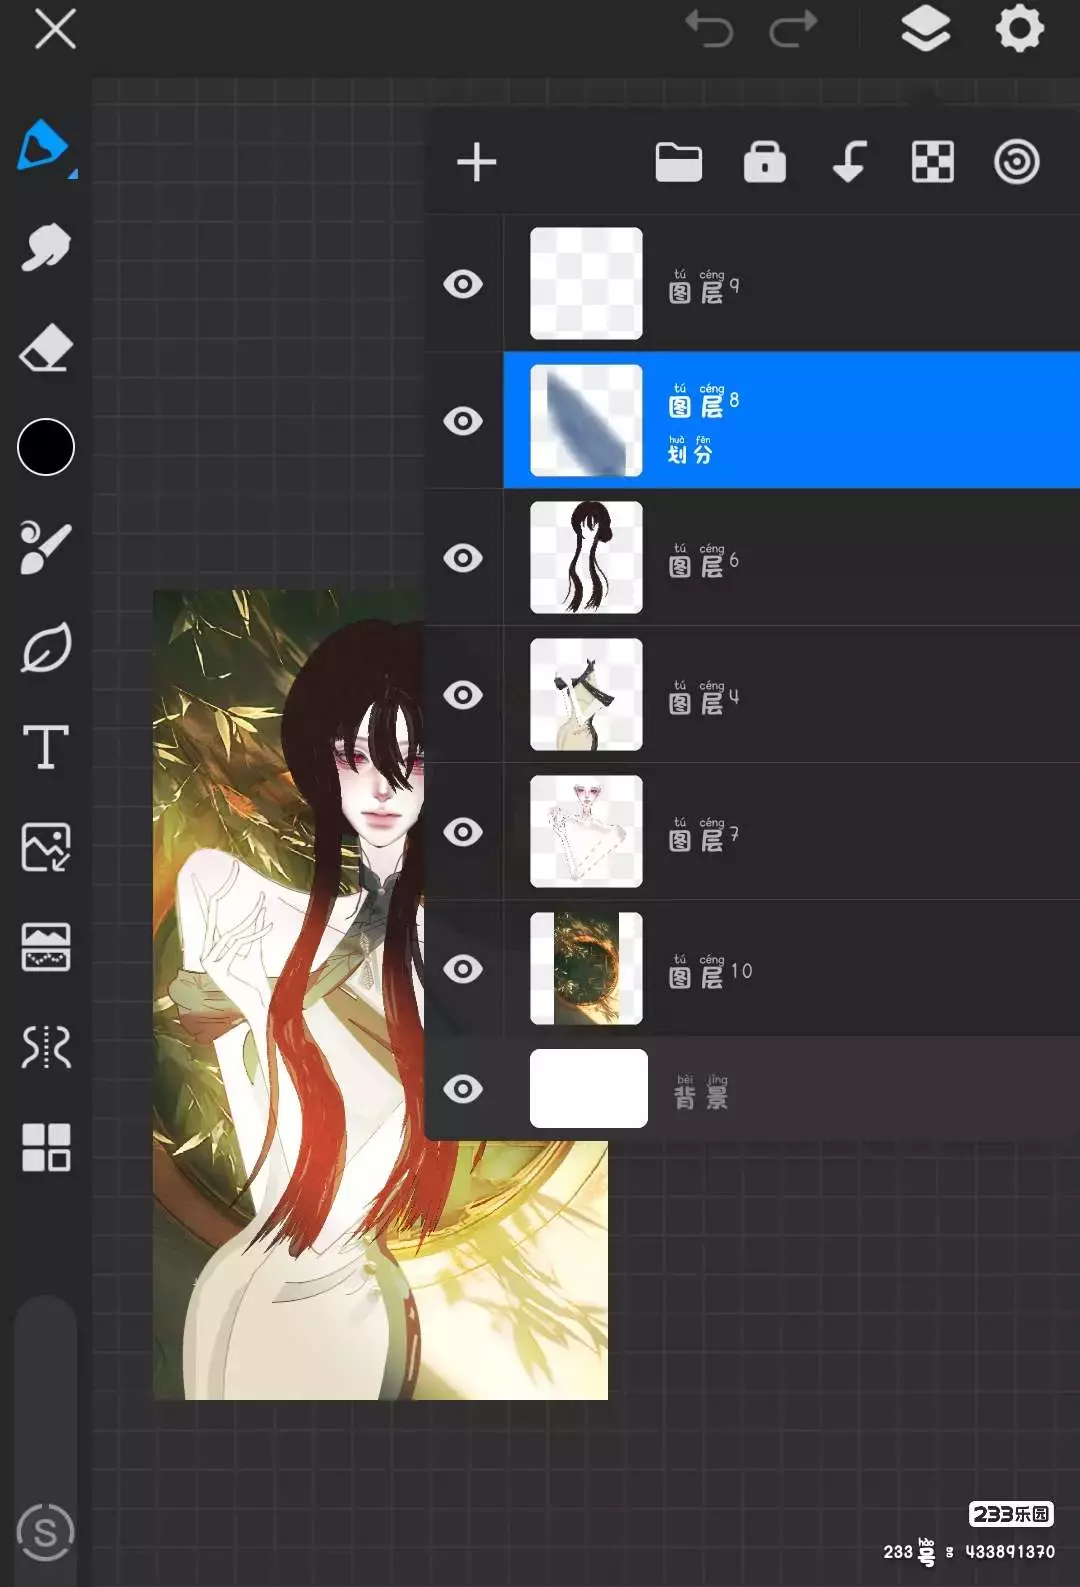Click the 图层7 layer name
Screen dimensions: 1080x1587
pyautogui.click(x=704, y=835)
